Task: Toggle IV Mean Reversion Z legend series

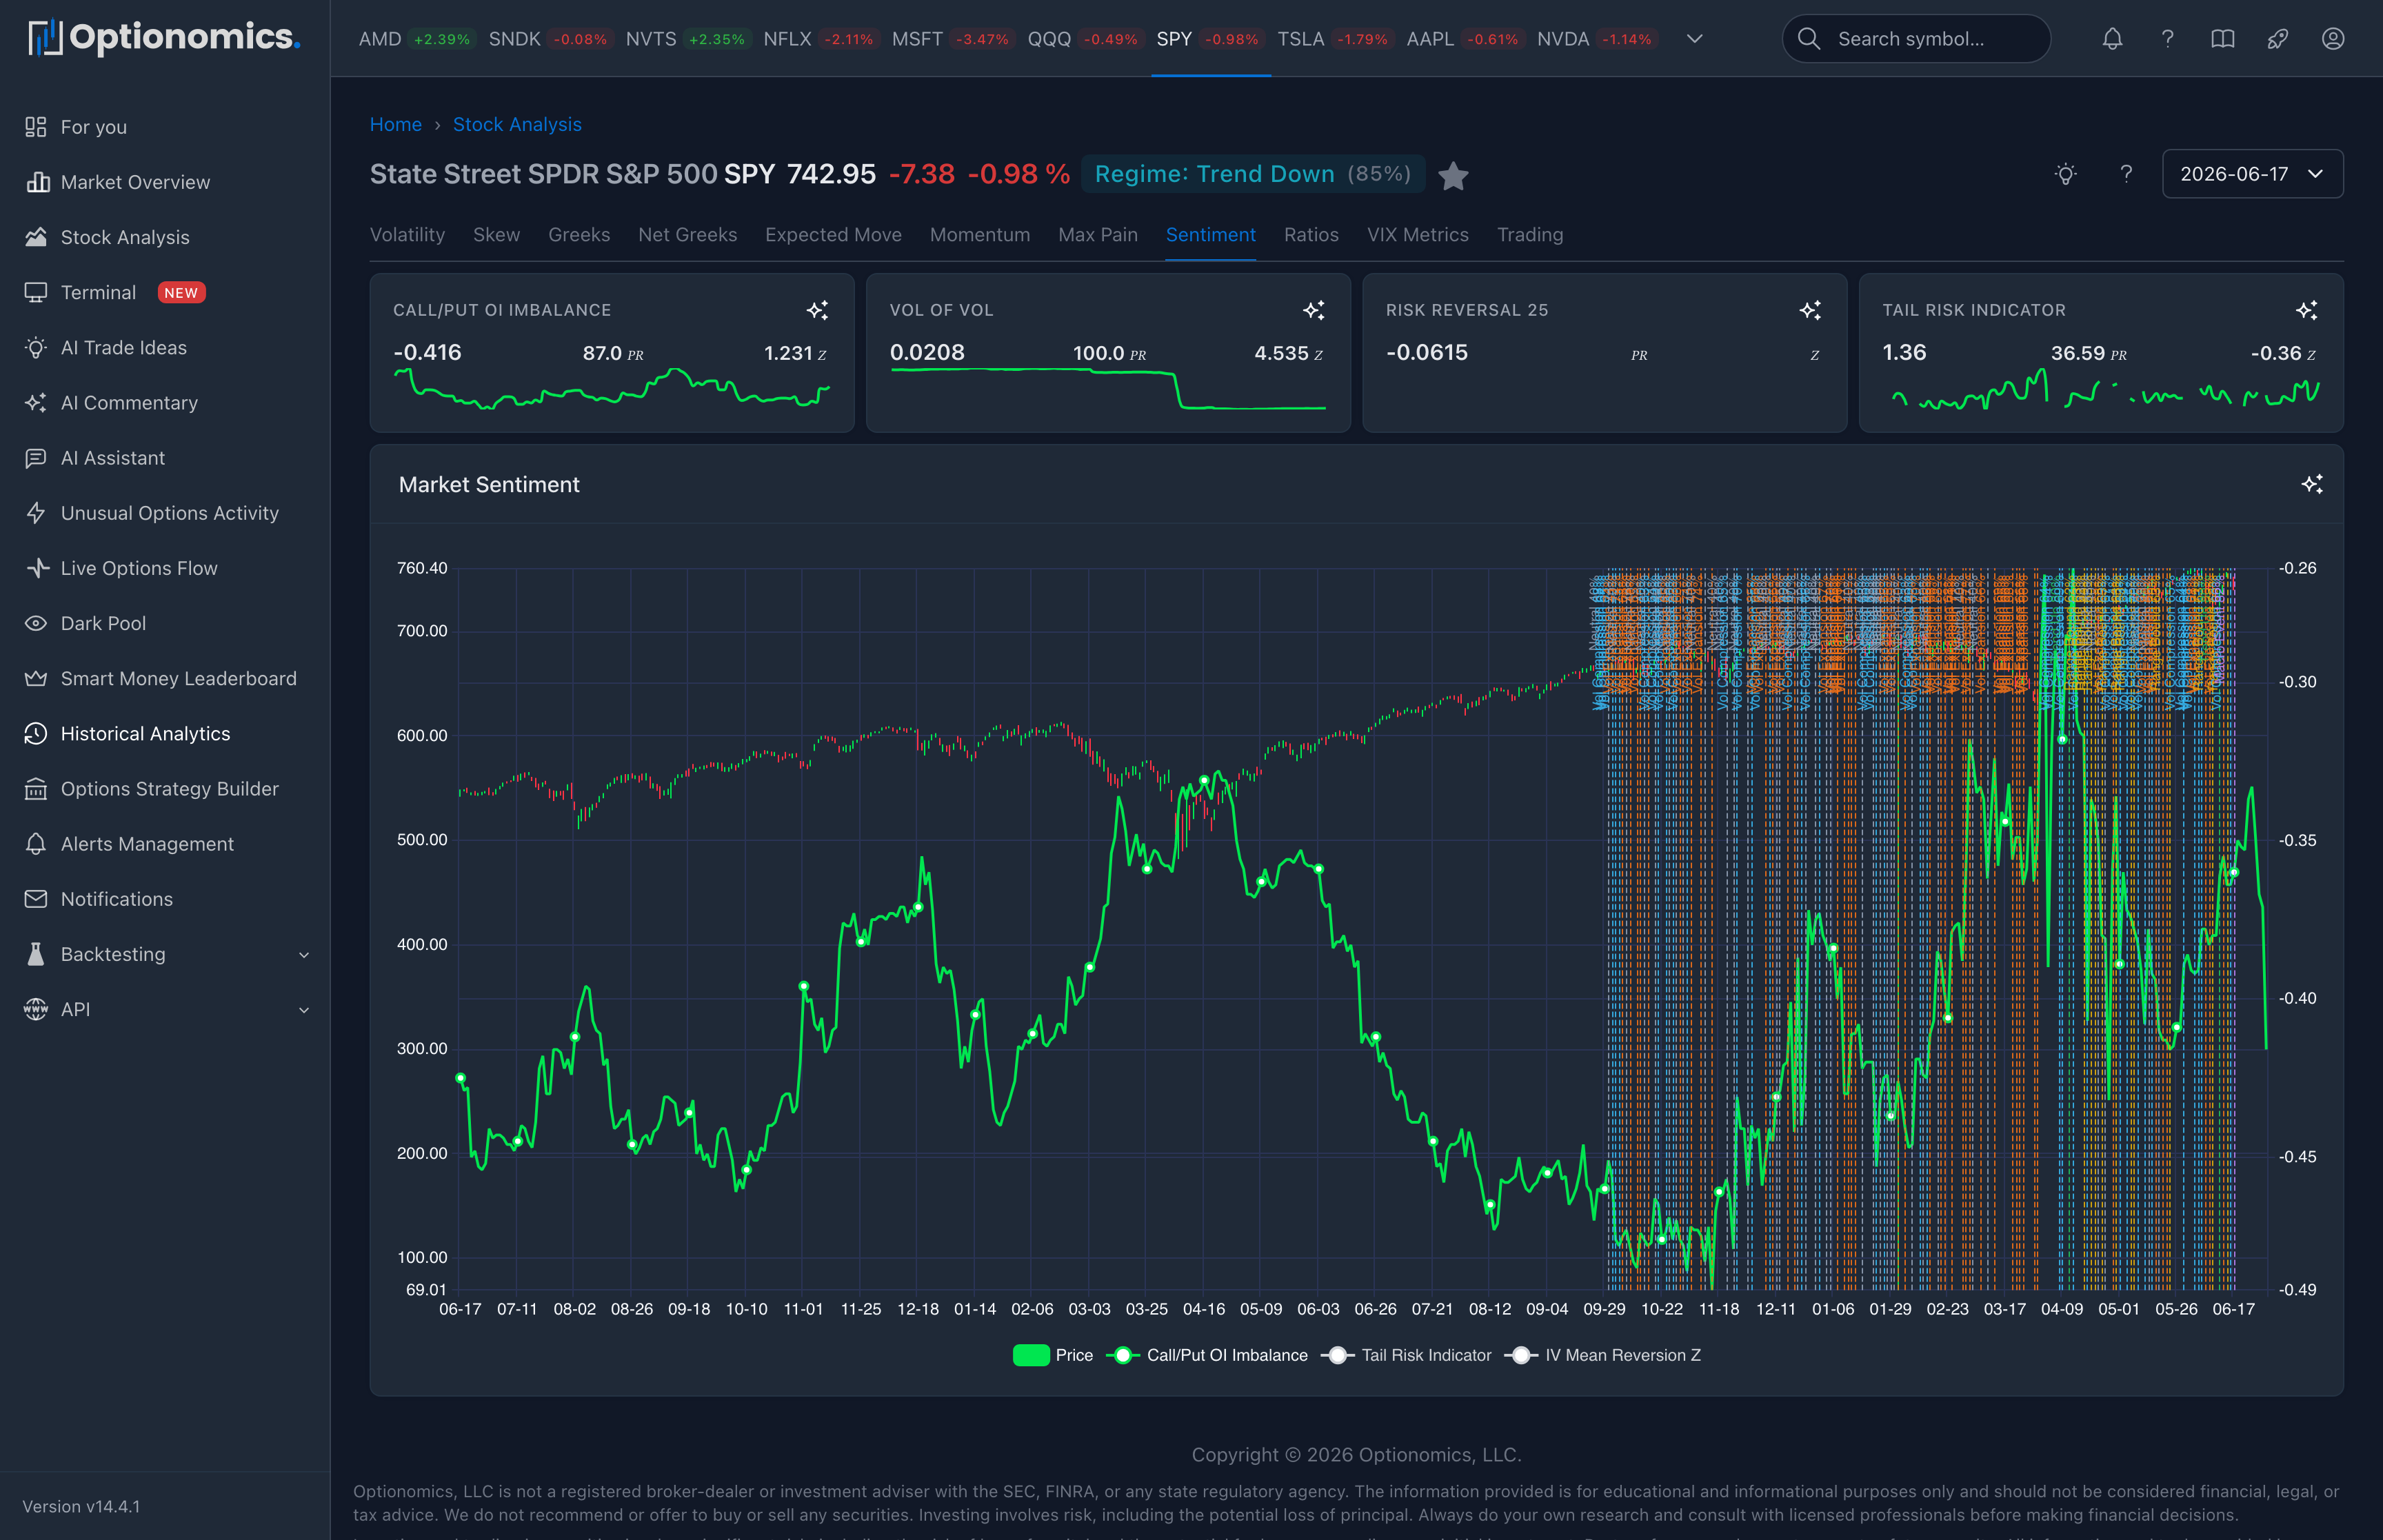Action: tap(1603, 1355)
